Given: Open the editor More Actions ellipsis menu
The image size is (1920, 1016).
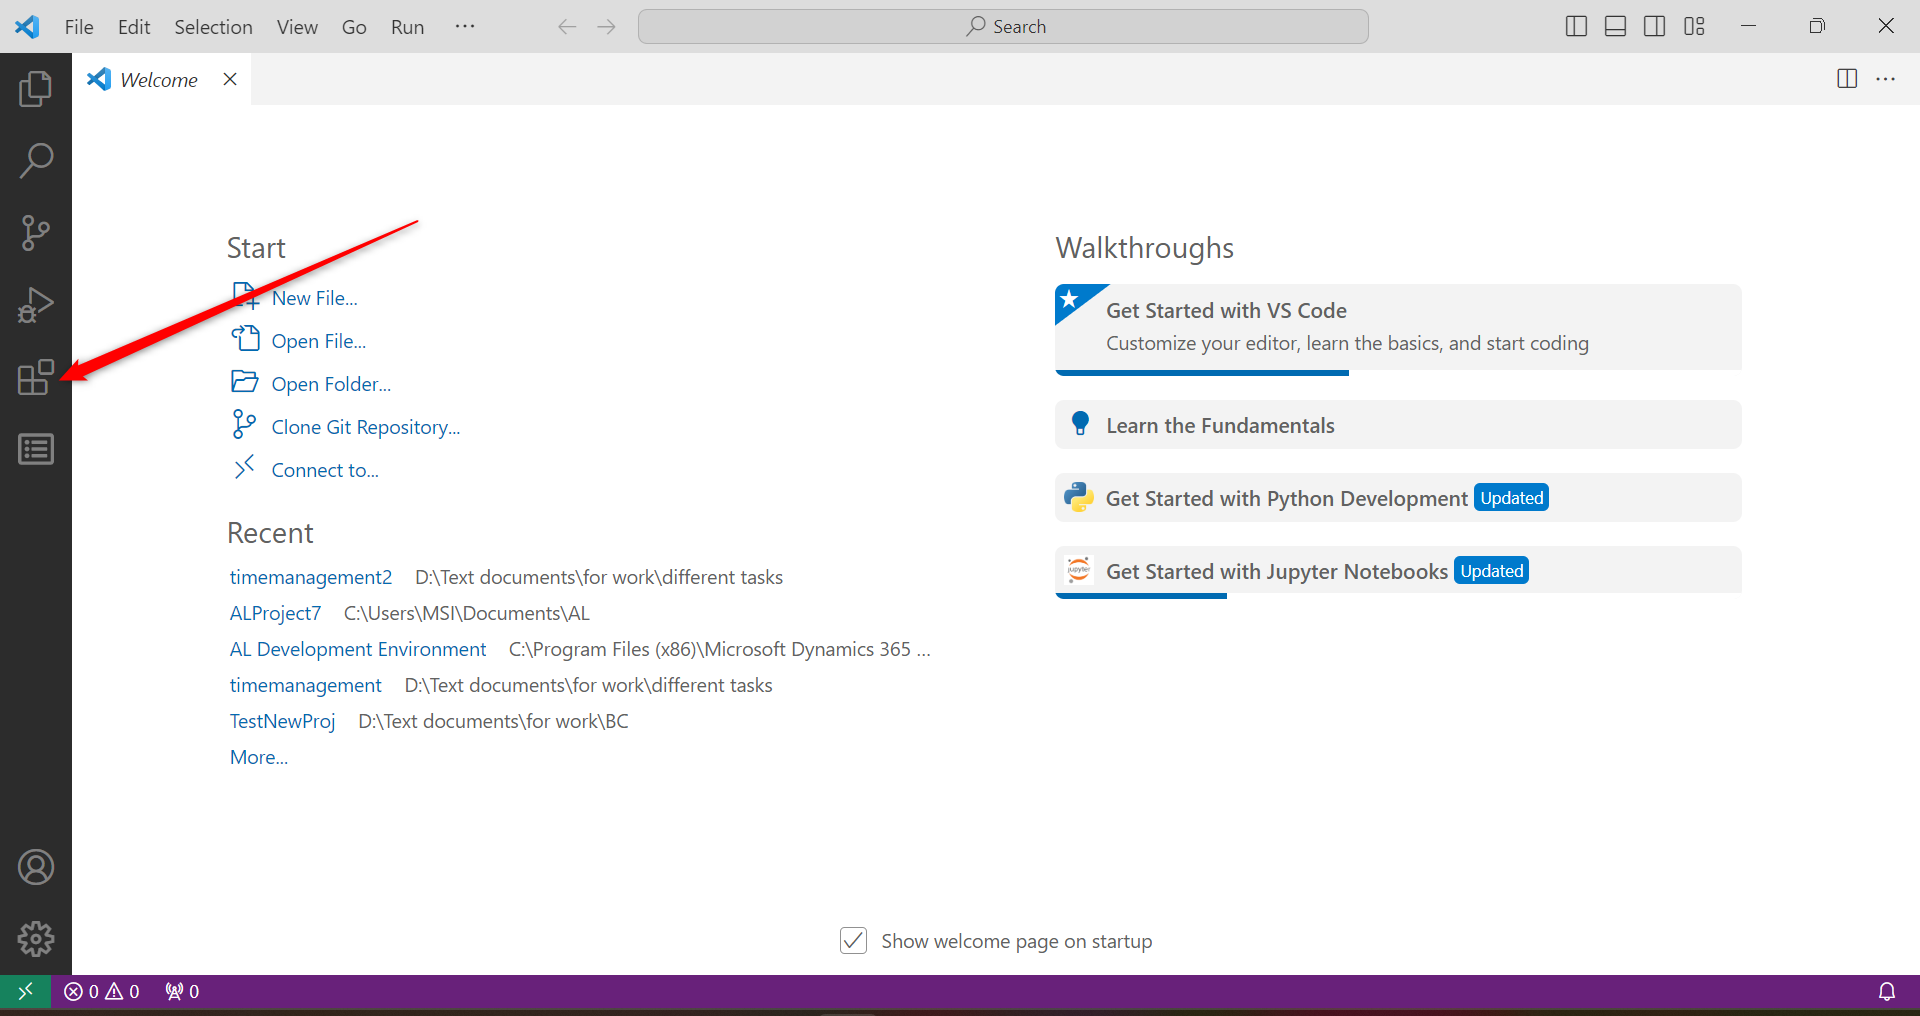Looking at the screenshot, I should coord(1885,79).
